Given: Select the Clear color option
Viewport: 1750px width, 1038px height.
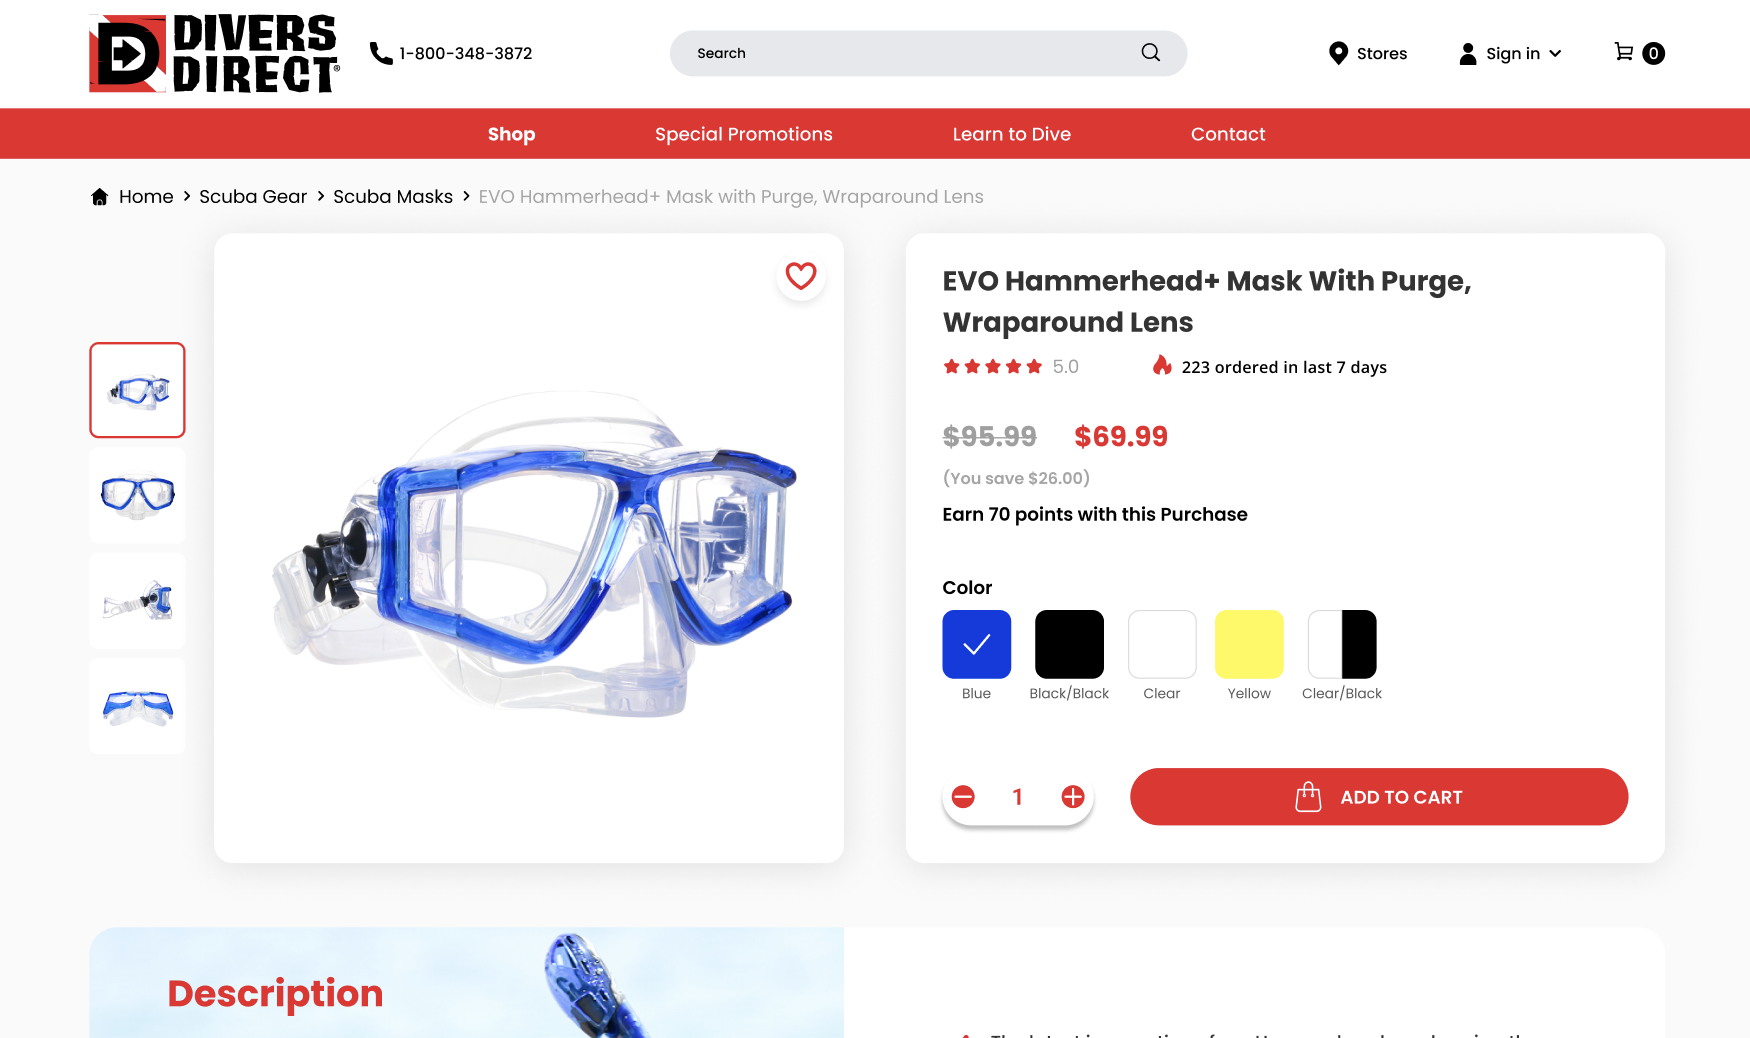Looking at the screenshot, I should click(x=1162, y=644).
